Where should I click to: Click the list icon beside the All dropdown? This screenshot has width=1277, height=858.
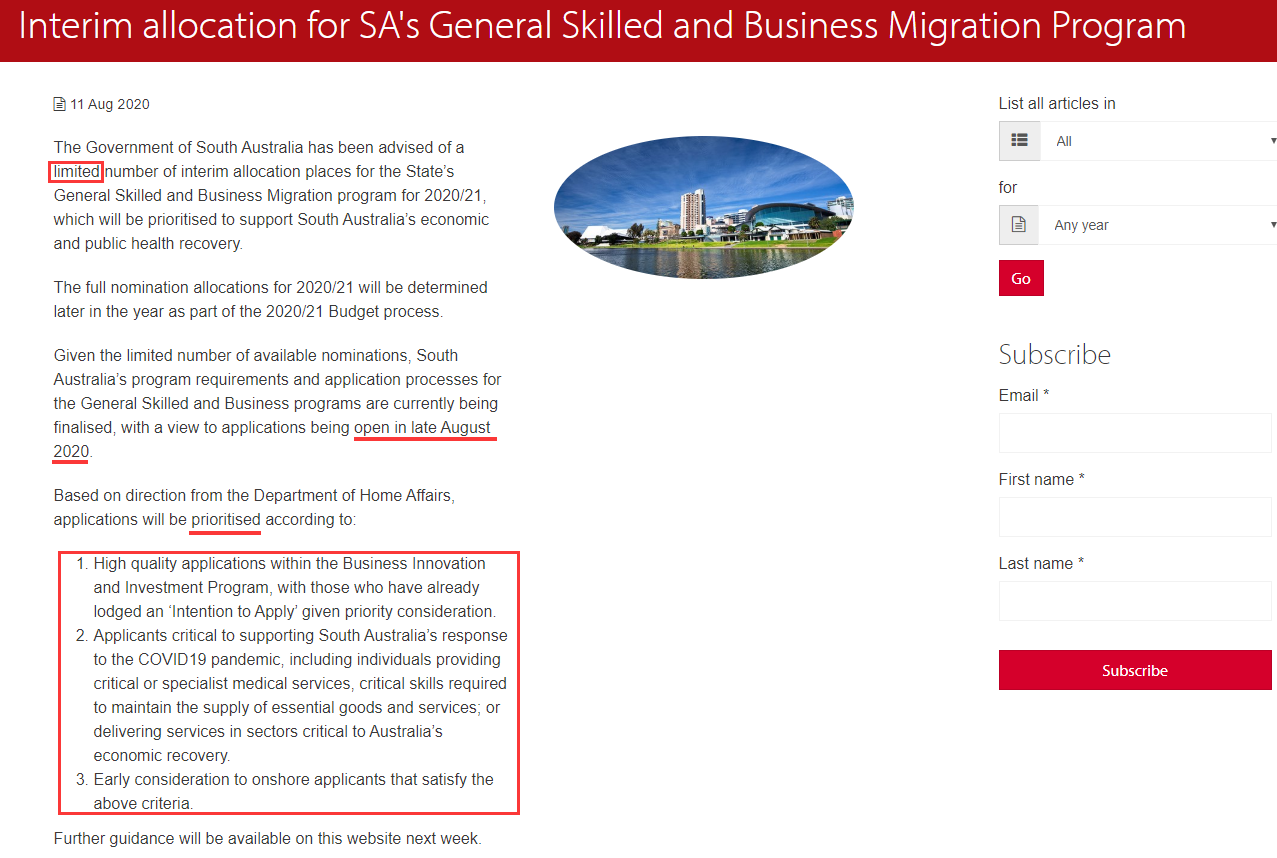[x=1019, y=141]
